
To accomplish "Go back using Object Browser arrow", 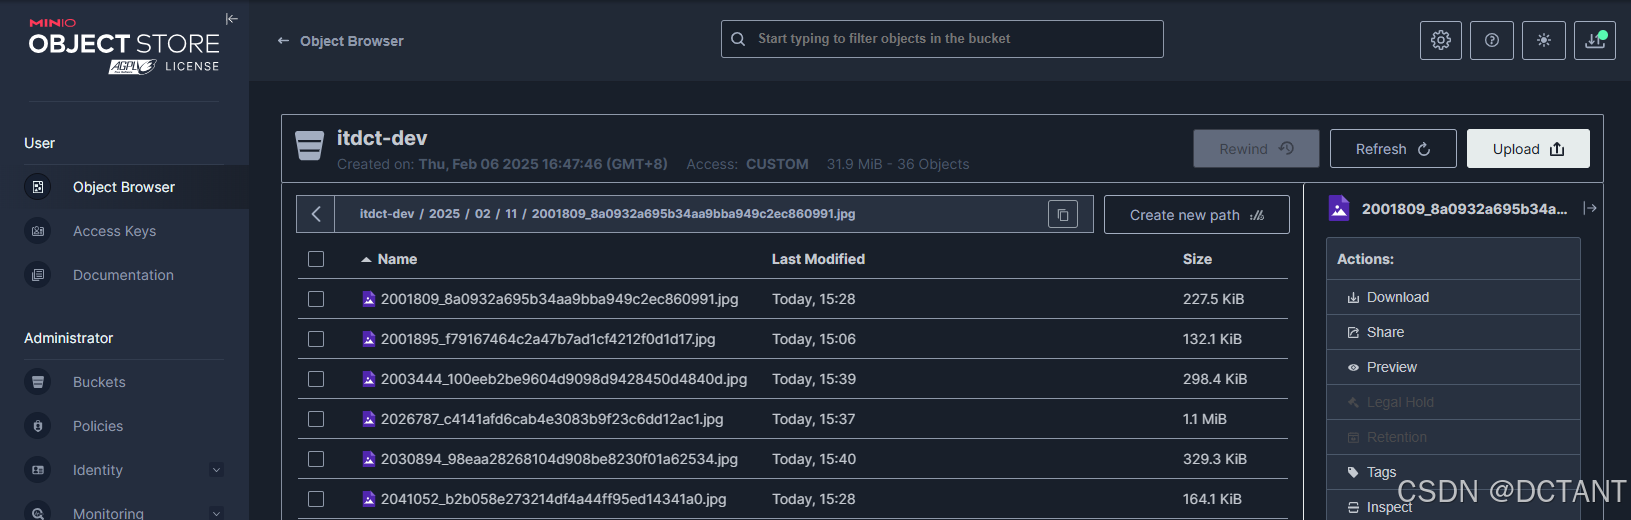I will click(283, 41).
